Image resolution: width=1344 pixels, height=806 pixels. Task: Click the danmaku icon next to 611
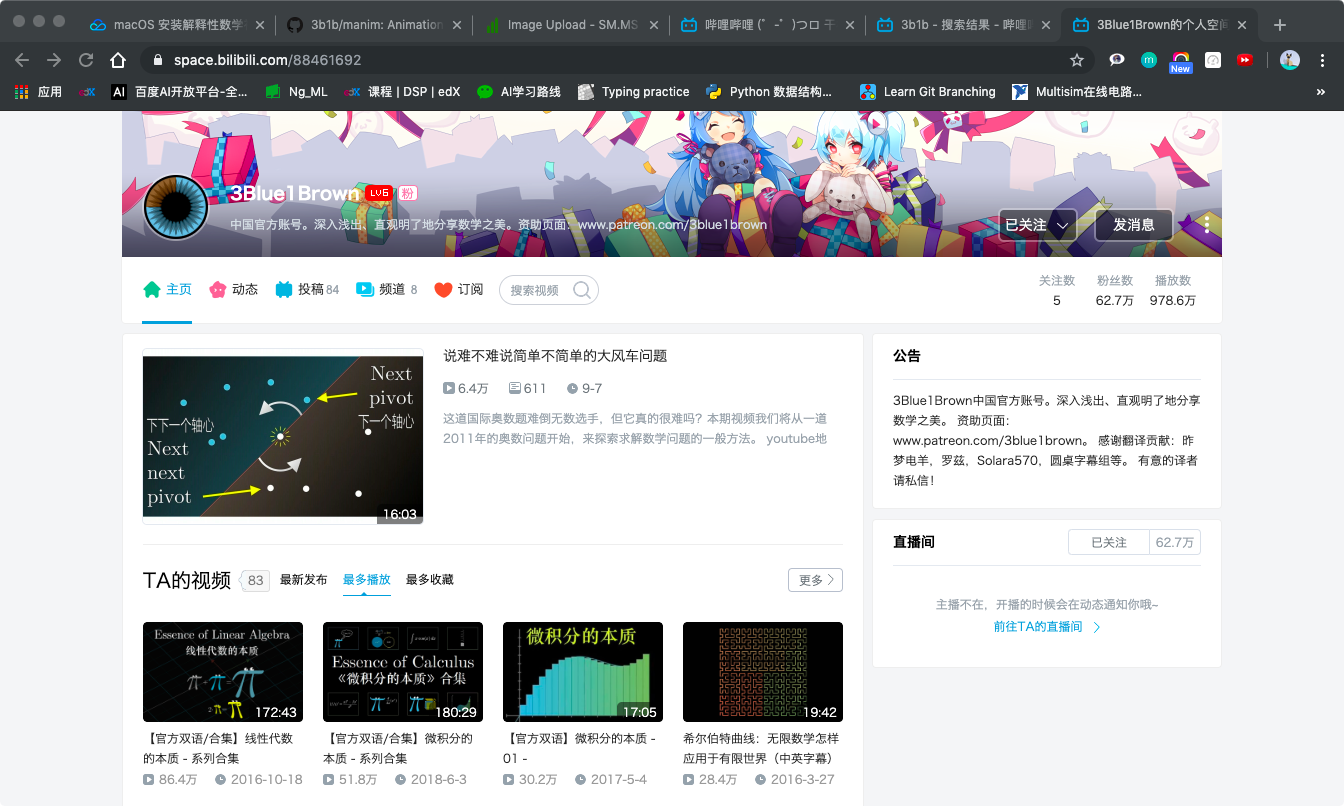click(x=516, y=388)
